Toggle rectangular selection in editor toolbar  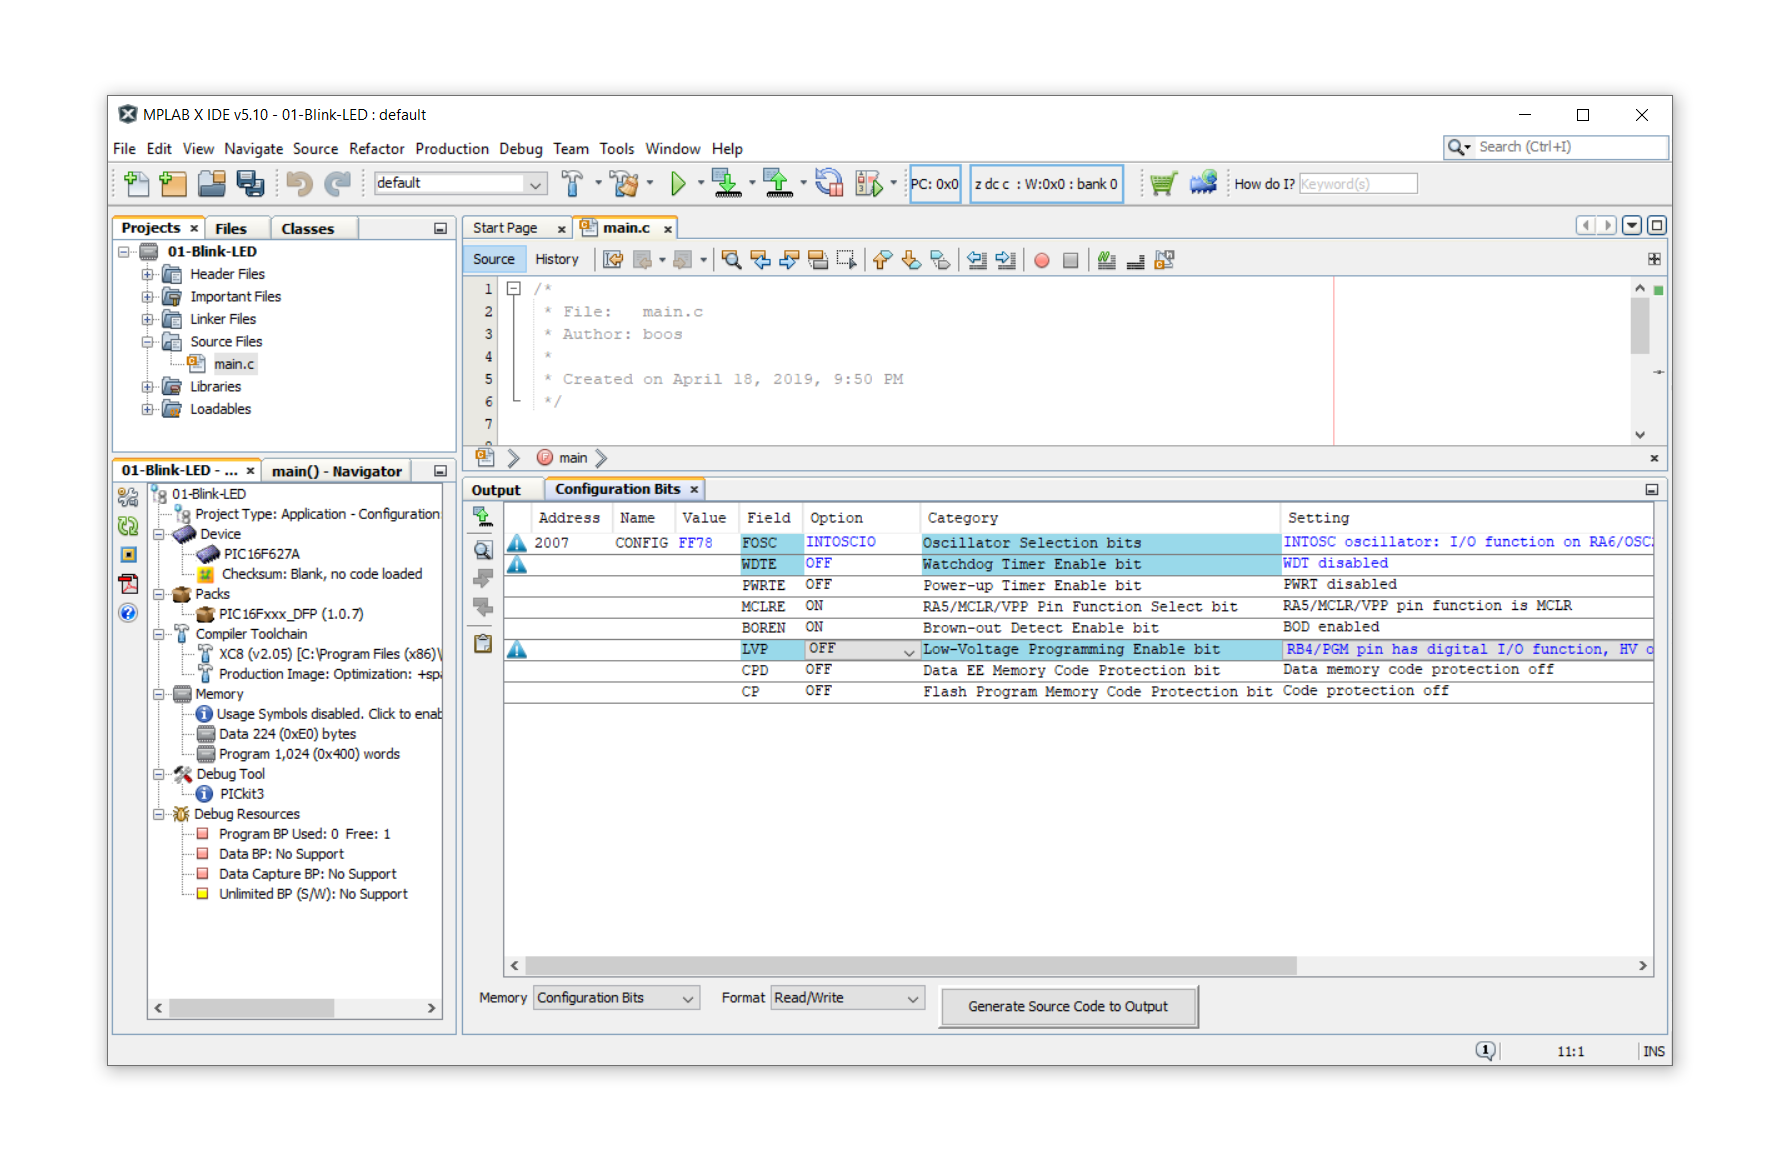(x=846, y=260)
